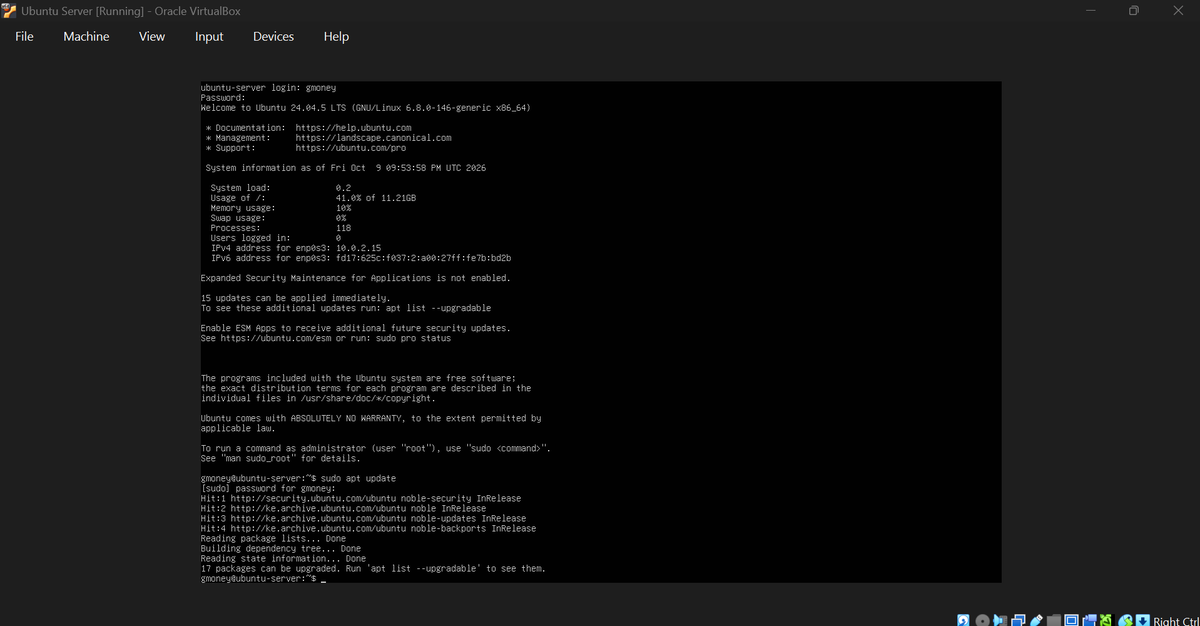The height and width of the screenshot is (626, 1200).
Task: Click the 'Memory usage: 10%' line
Action: click(x=281, y=208)
